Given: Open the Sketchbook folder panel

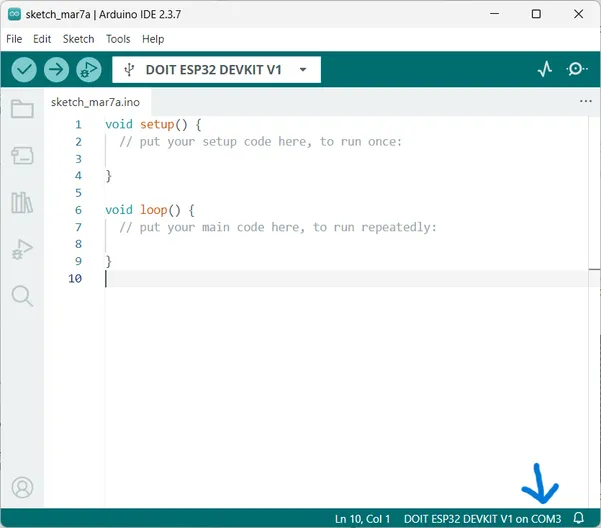Looking at the screenshot, I should 22,109.
